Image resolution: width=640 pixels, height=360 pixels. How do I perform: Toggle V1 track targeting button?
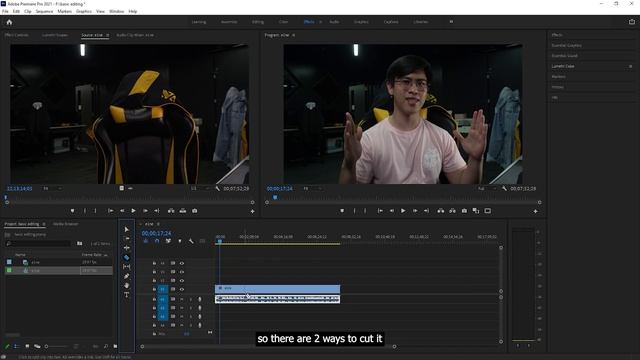point(162,289)
